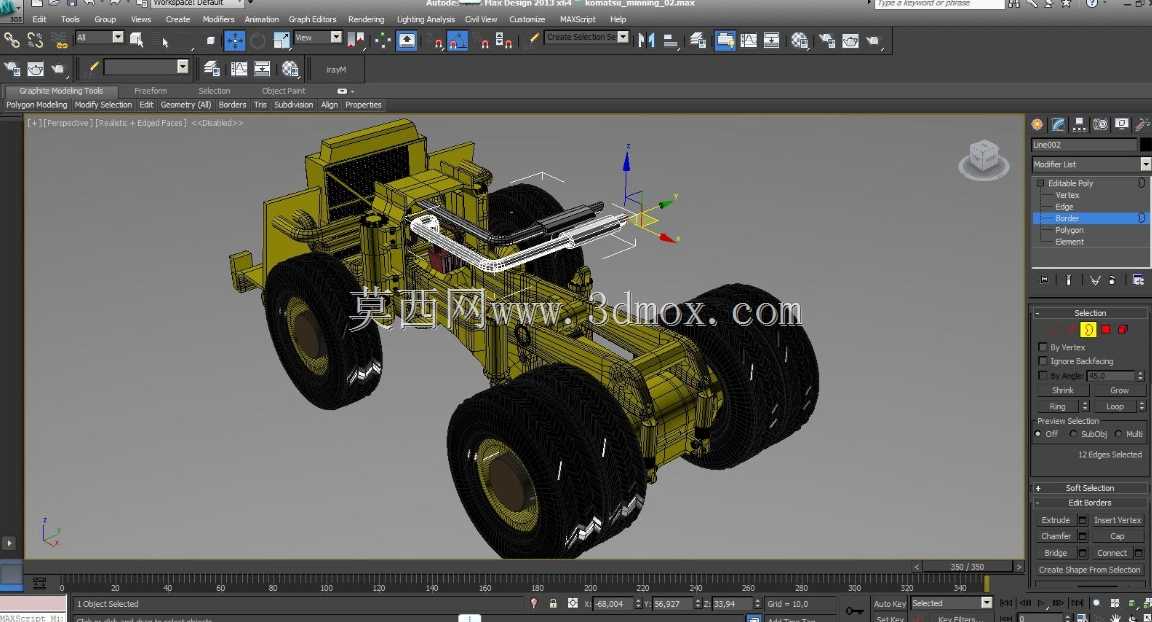Select the Border sub-object level icon

(1089, 330)
